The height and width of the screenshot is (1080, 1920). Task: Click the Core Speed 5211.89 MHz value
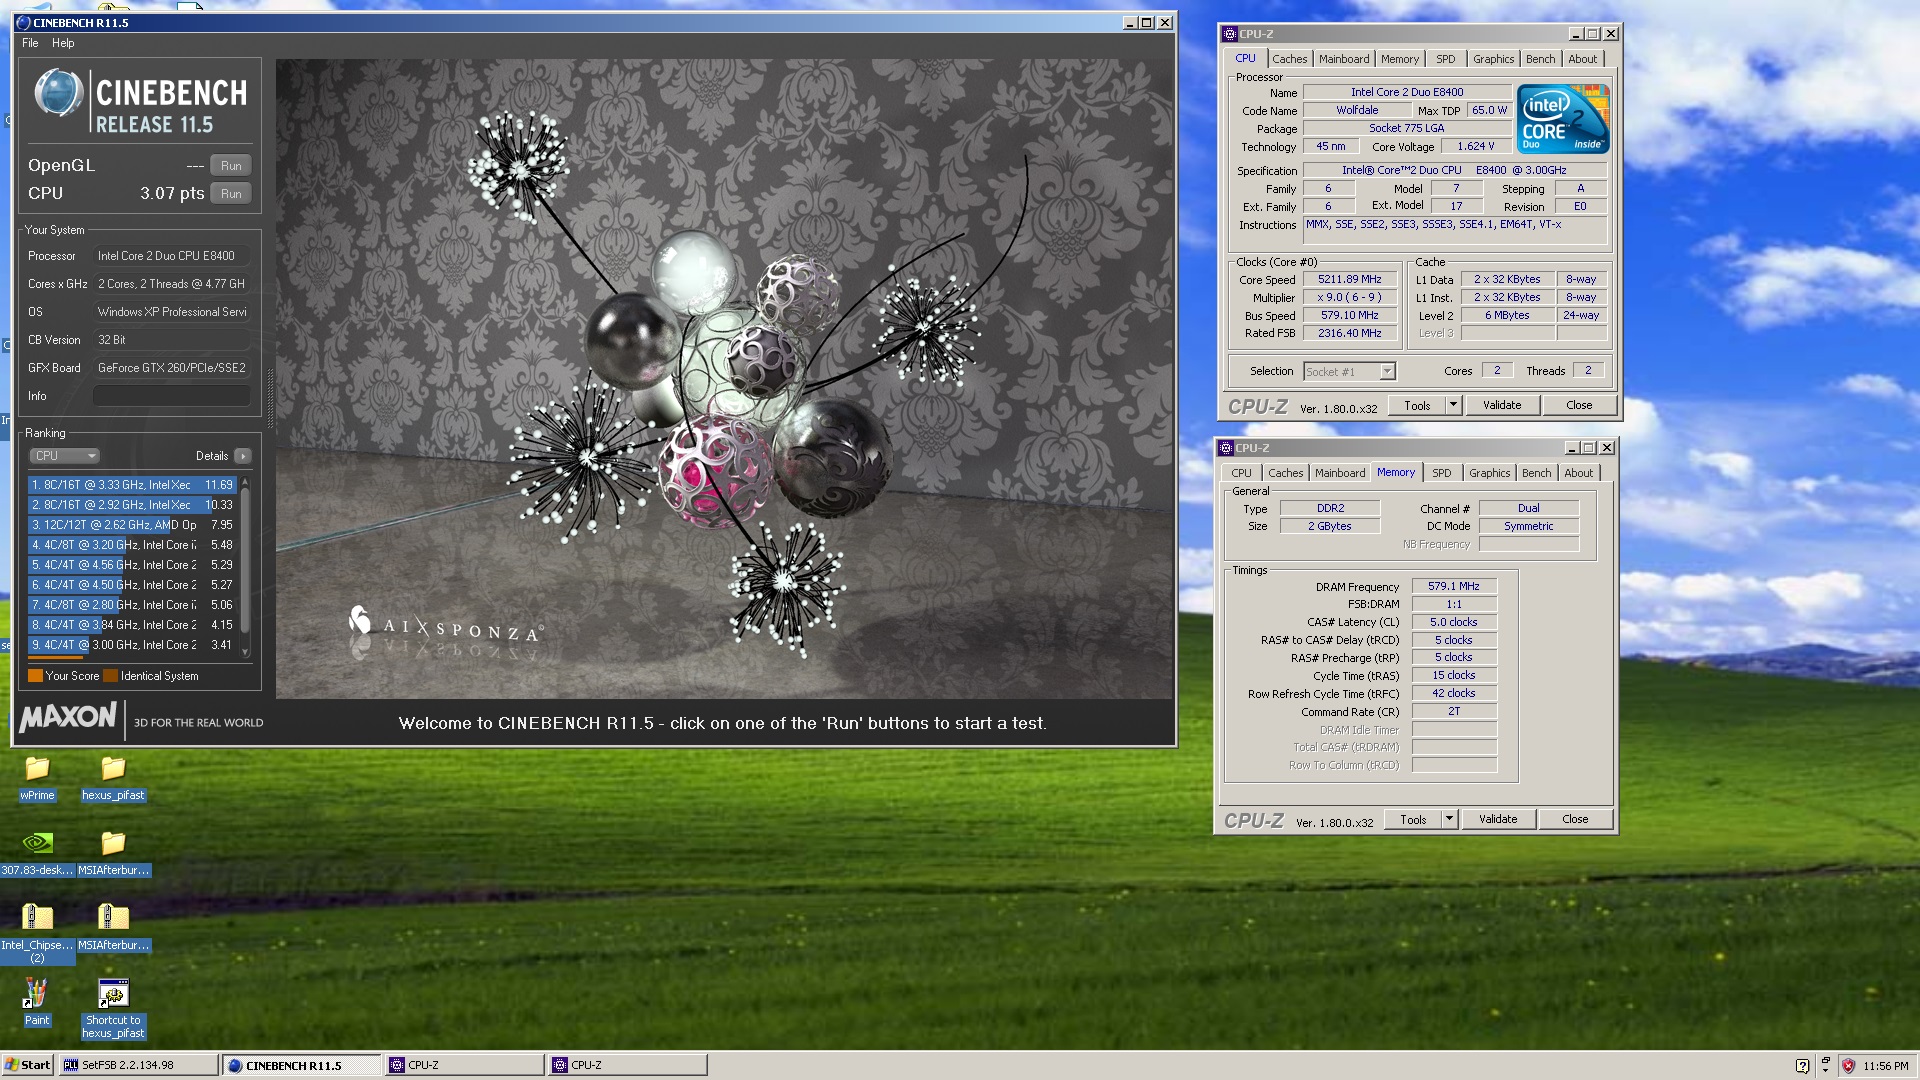(x=1349, y=279)
